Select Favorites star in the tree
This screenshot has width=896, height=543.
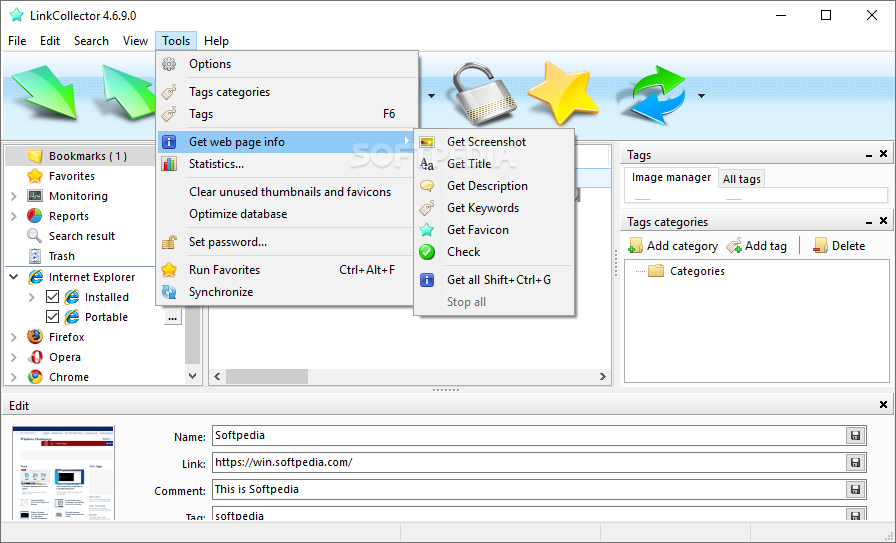pos(35,176)
